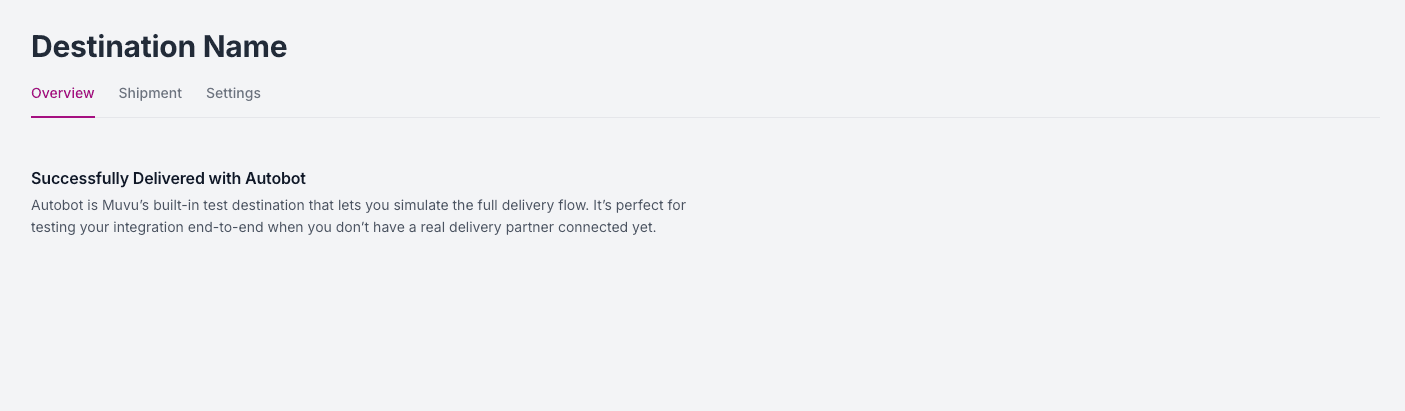Image resolution: width=1405 pixels, height=411 pixels.
Task: Click the phrase "full delivery flow"
Action: tap(542, 205)
